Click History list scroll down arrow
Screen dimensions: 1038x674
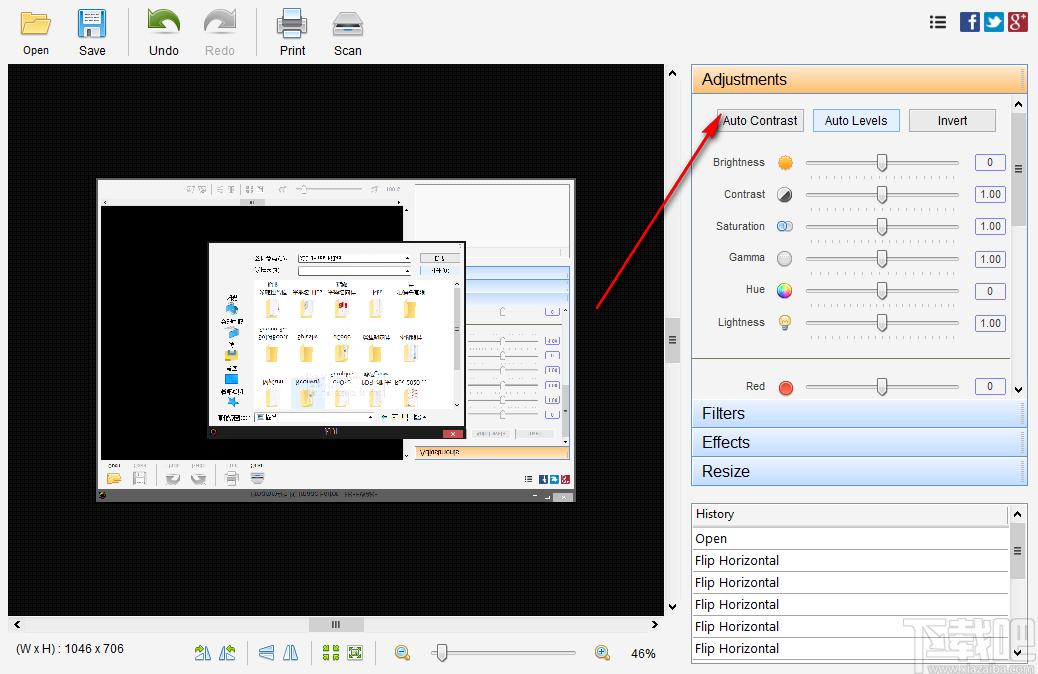pos(1017,652)
